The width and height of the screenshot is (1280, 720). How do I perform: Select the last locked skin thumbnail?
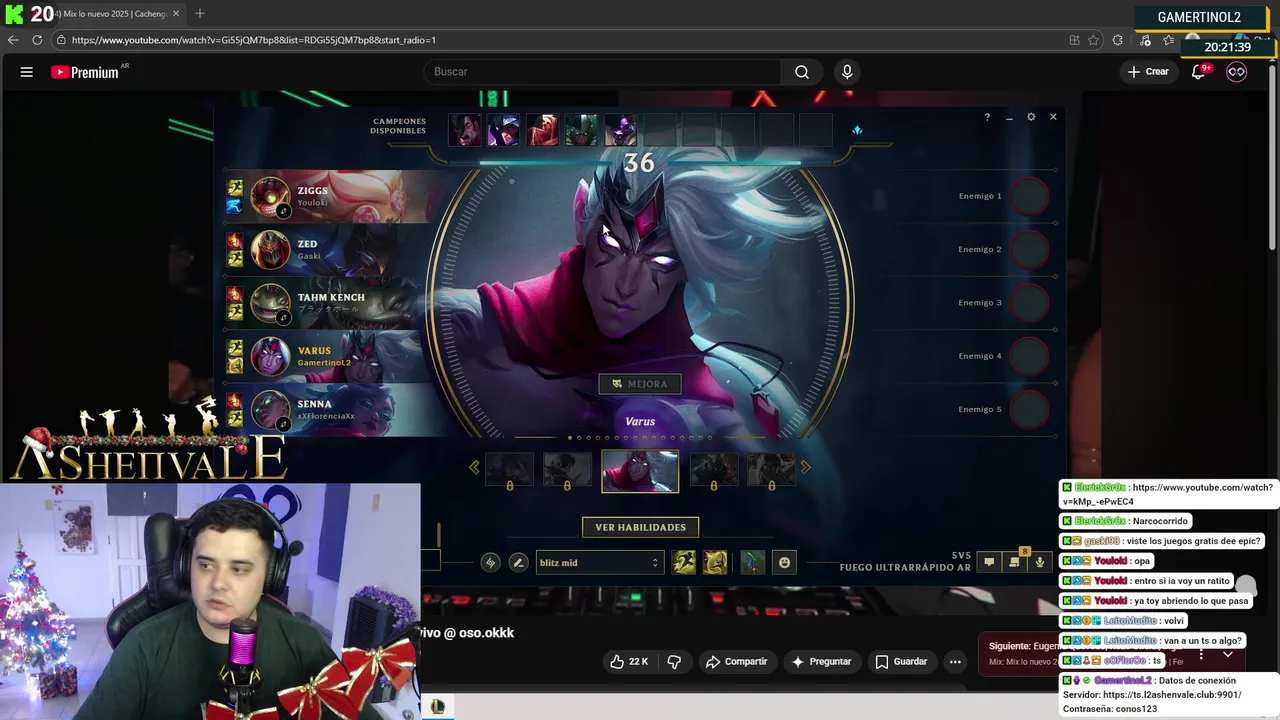click(x=771, y=470)
